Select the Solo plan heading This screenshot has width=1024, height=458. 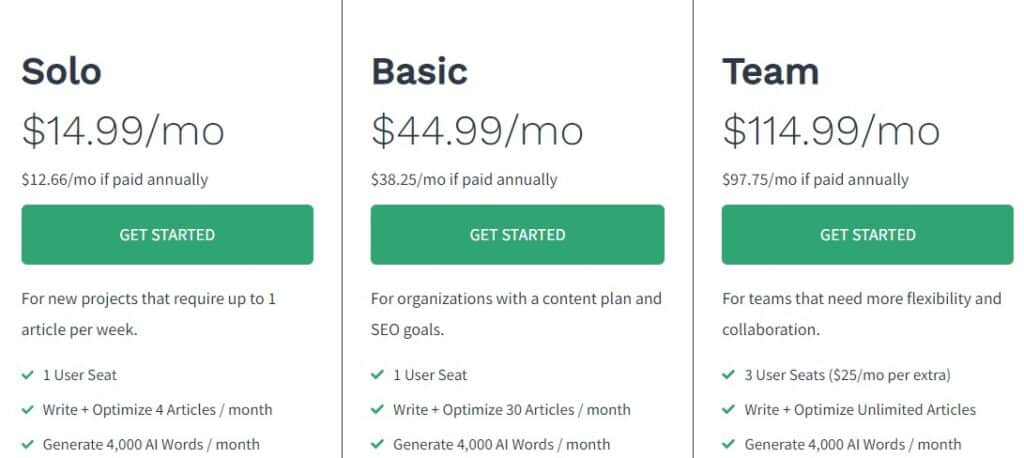61,71
